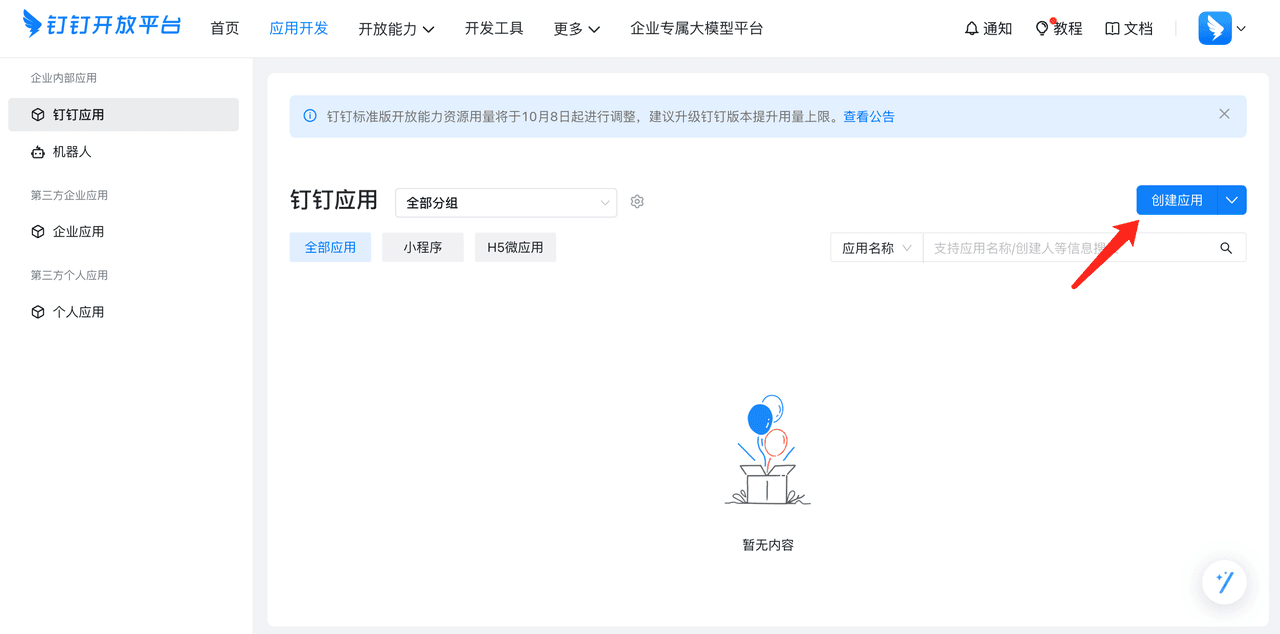Open the 应用名称 search type dropdown
The width and height of the screenshot is (1280, 634).
[x=877, y=248]
